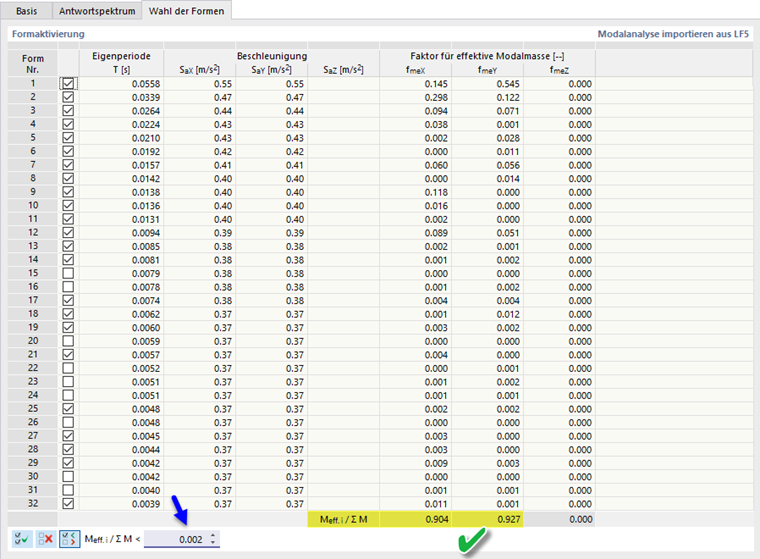Click the Faktor für effektive Modalmasse header
This screenshot has height=559, width=760.
click(487, 56)
